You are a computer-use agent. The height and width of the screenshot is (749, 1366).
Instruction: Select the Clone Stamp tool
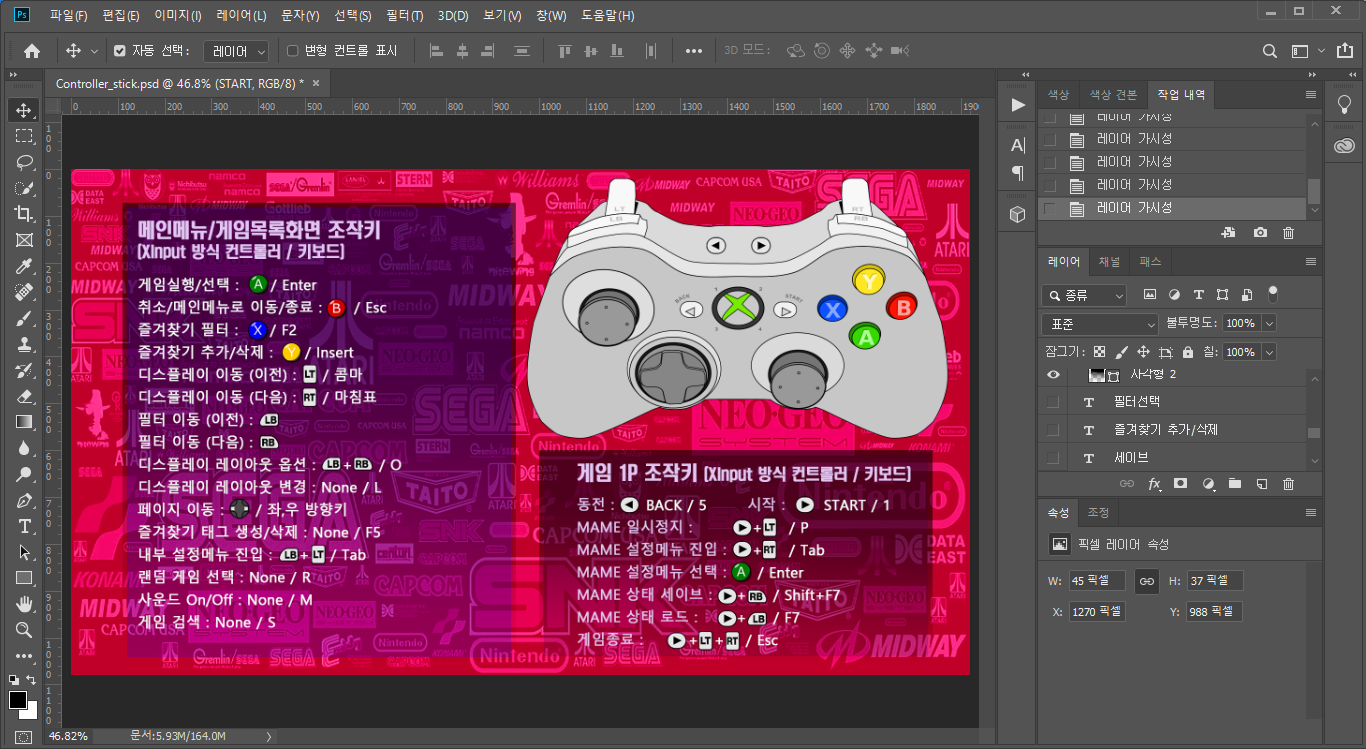click(23, 344)
